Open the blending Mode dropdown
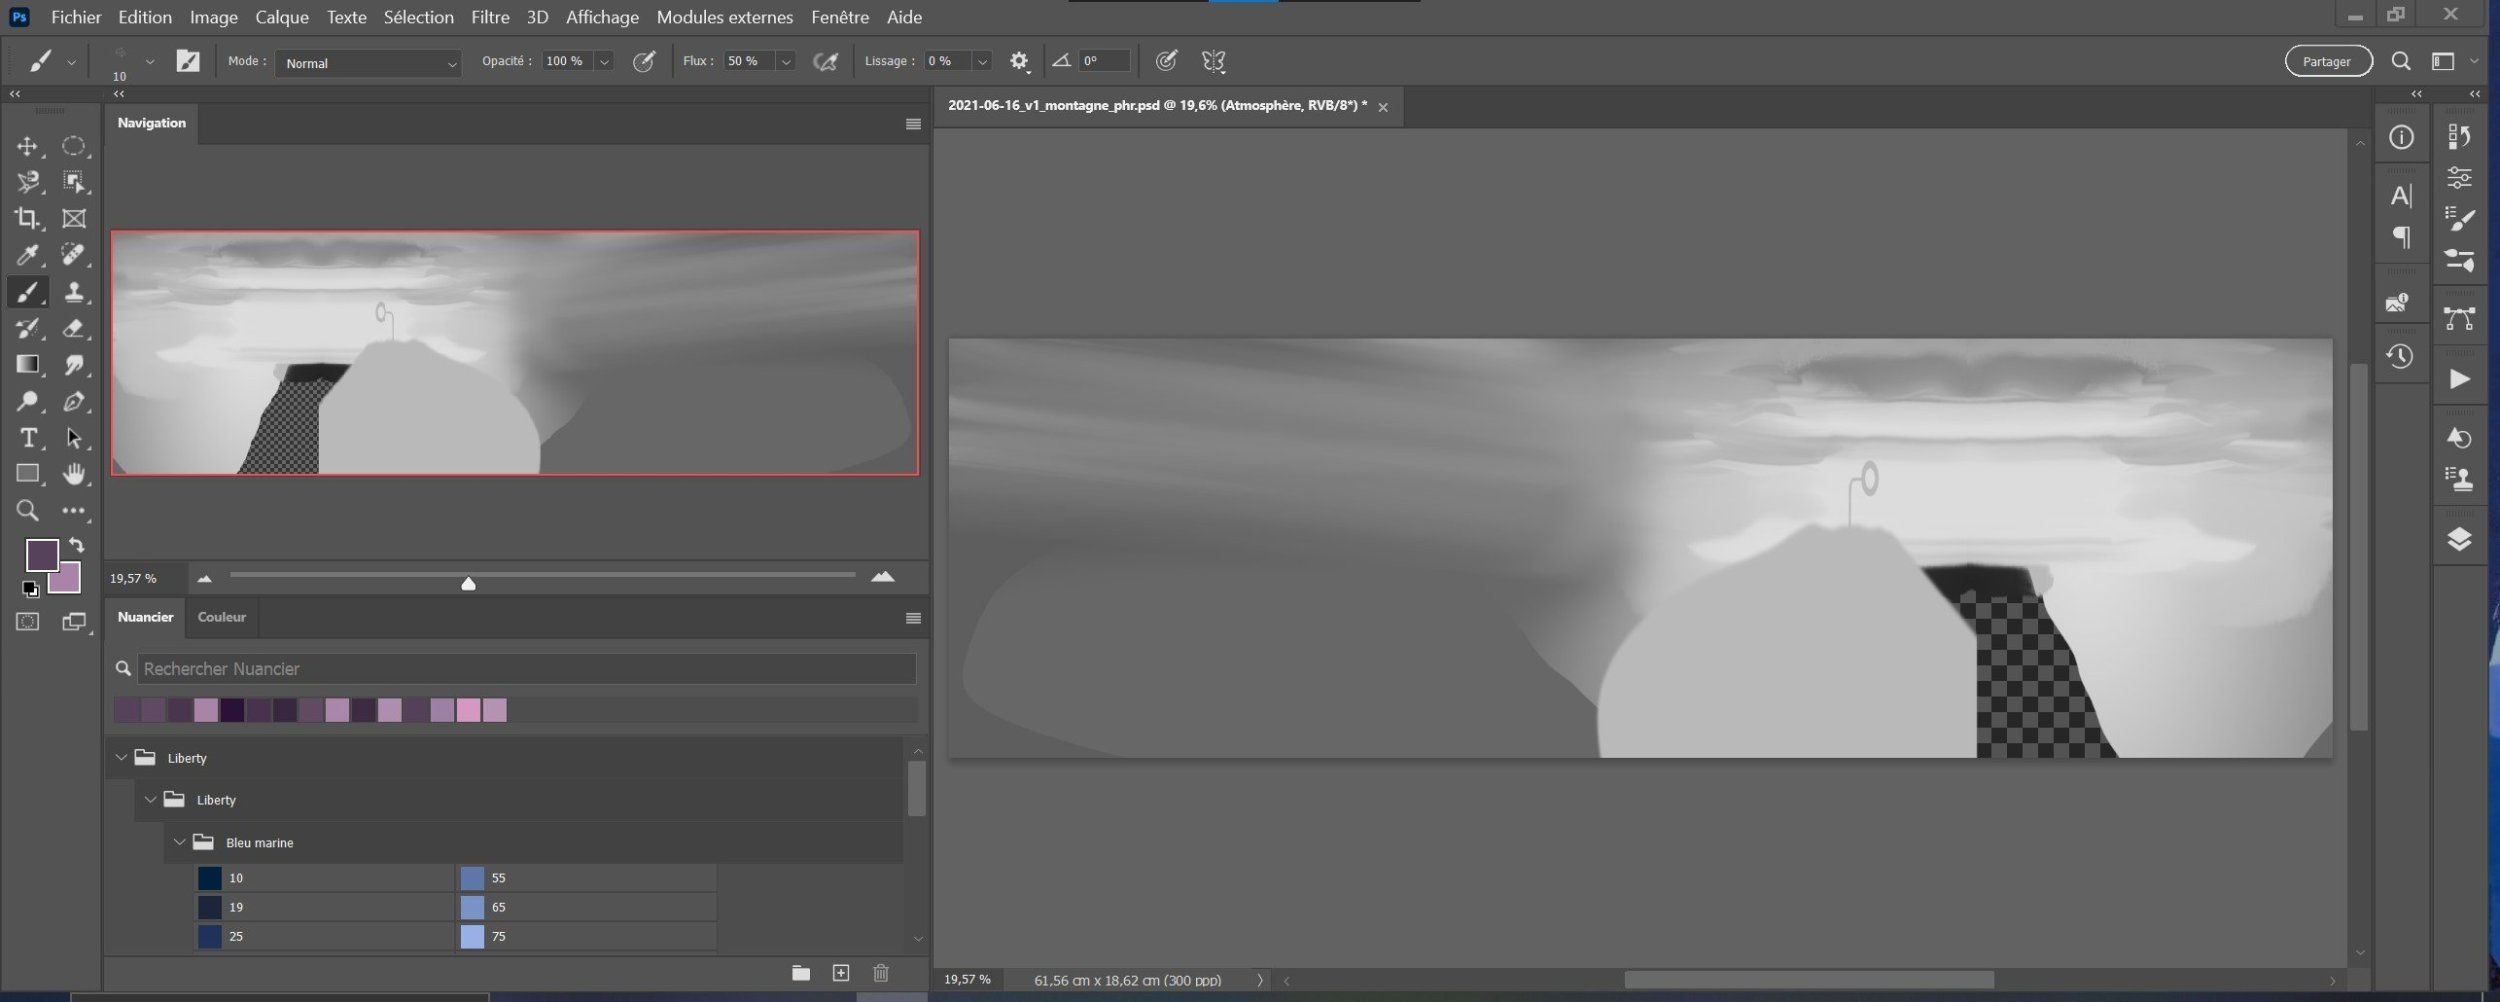 (368, 63)
